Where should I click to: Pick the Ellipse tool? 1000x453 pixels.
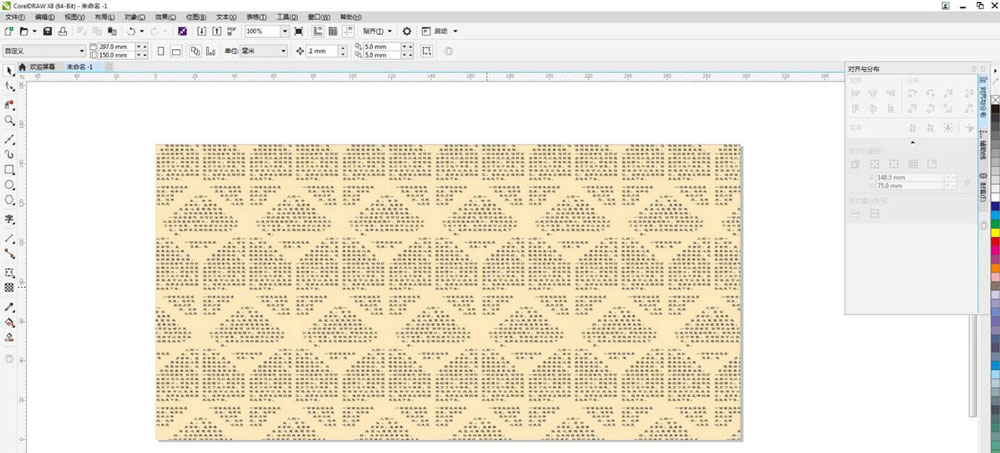[9, 185]
